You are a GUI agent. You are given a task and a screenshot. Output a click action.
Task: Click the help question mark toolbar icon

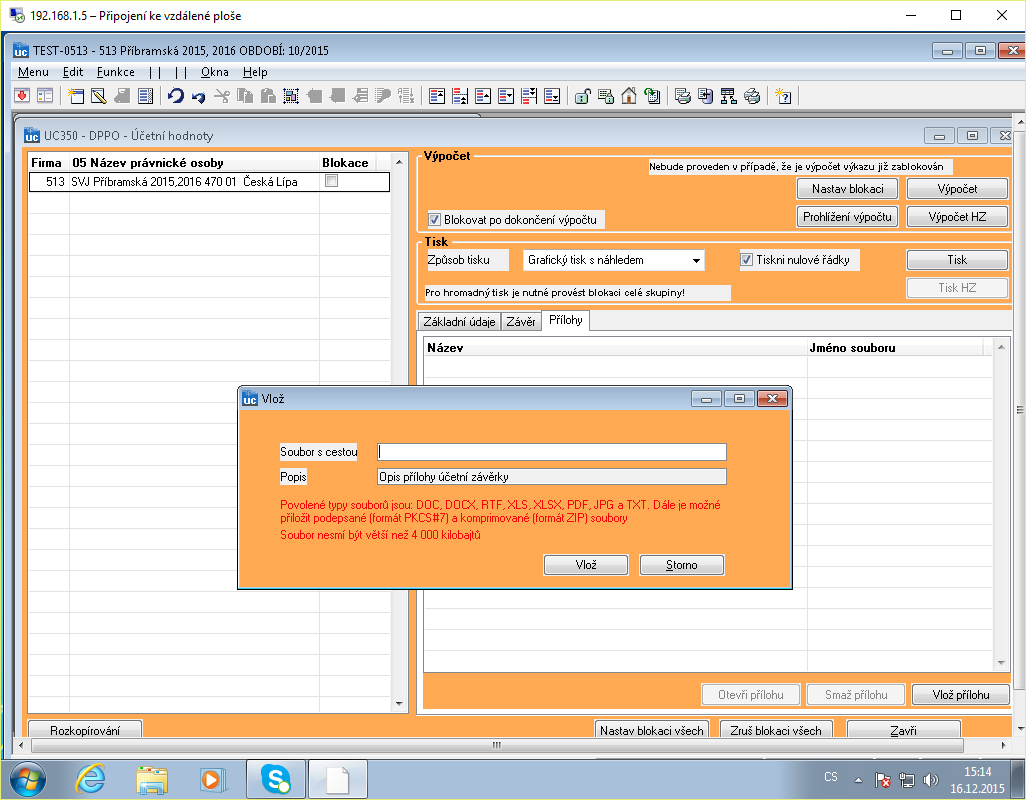click(x=783, y=96)
